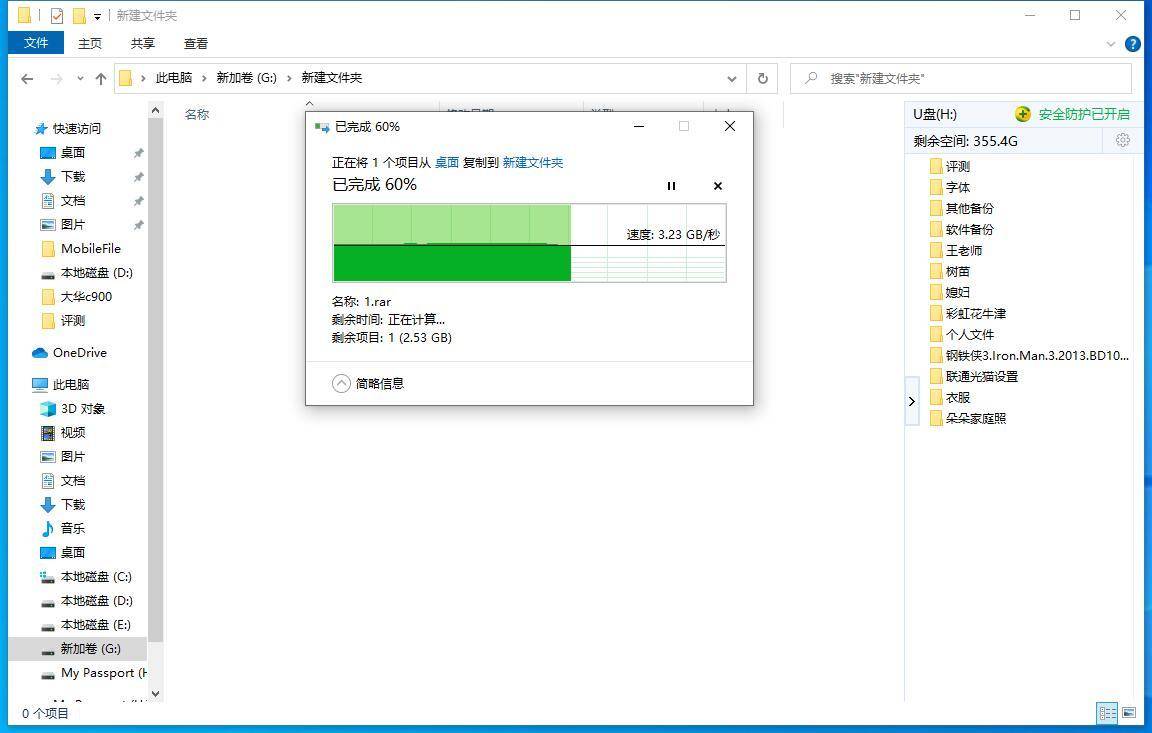The width and height of the screenshot is (1152, 733).
Task: Open the quick access toolbar dropdown arrow
Action: 96,15
